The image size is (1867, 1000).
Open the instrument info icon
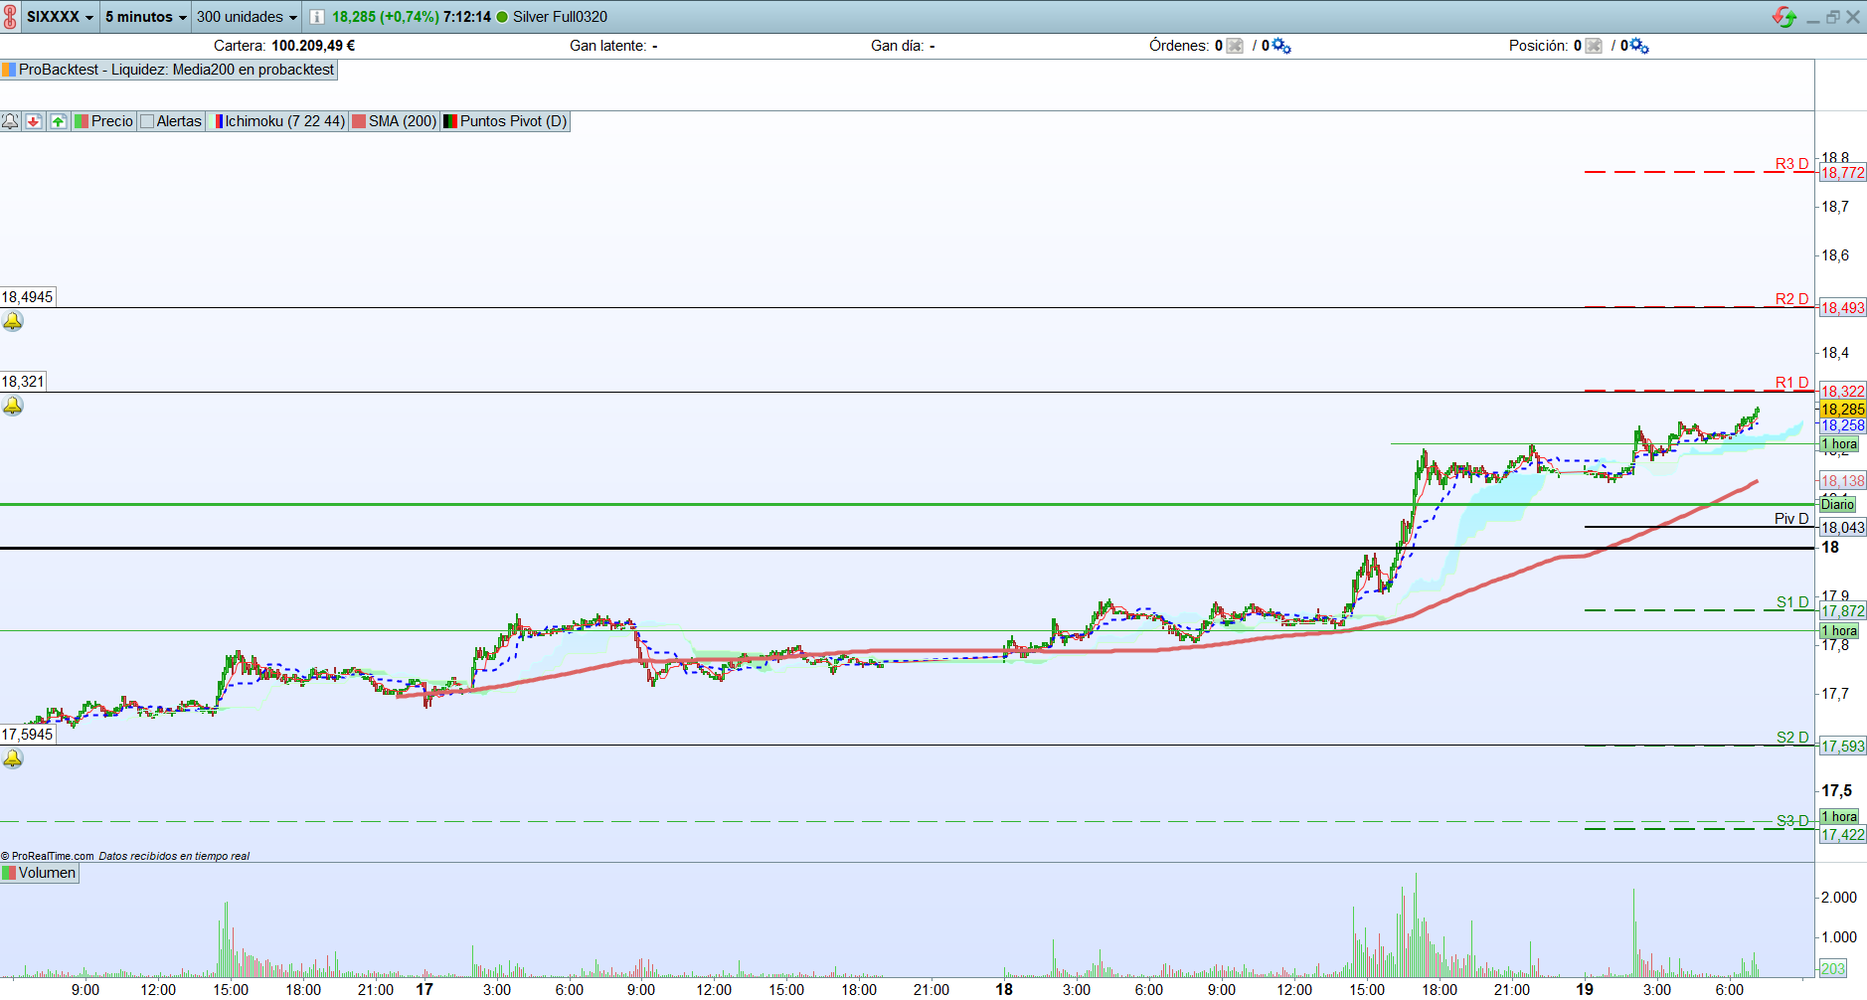[x=317, y=17]
